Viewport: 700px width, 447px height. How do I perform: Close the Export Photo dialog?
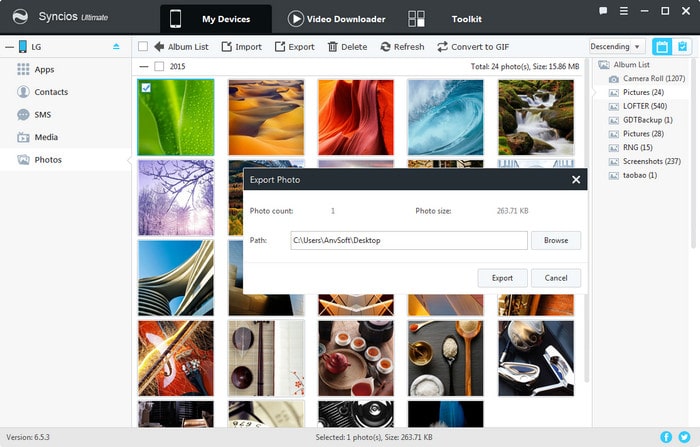tap(576, 180)
